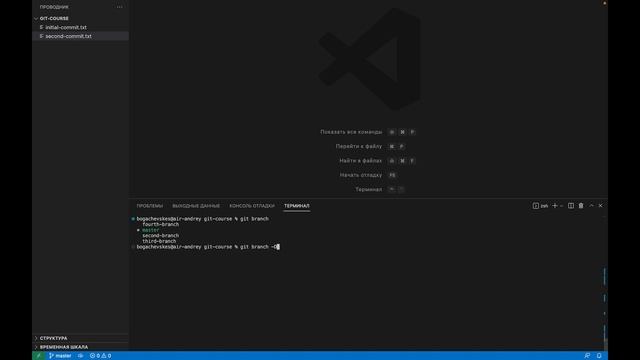Viewport: 640px width, 360px height.
Task: Click in the terminal input line with git branch -D
Action: [208, 247]
